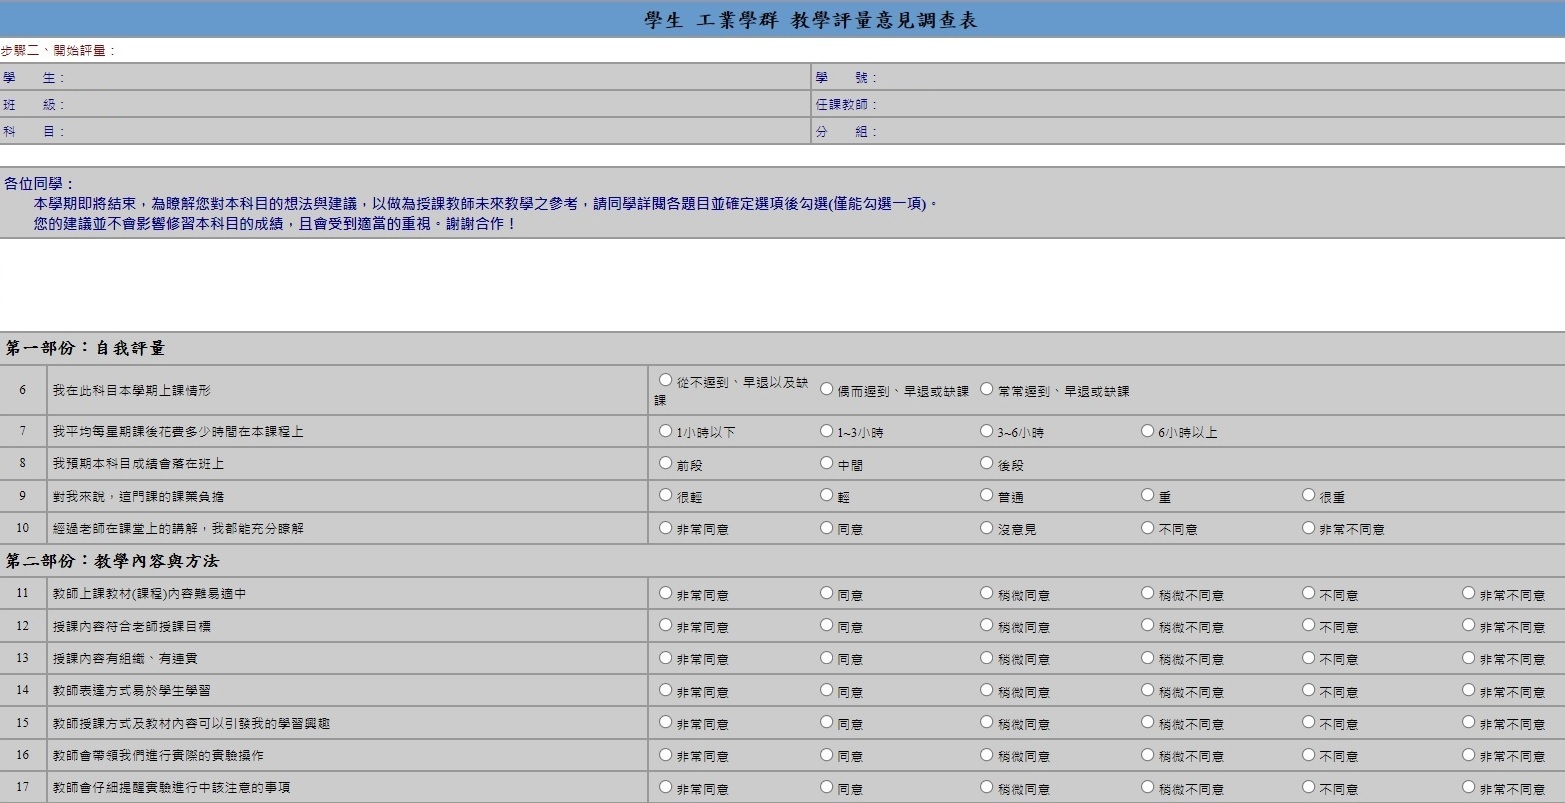Choose '稍微同意' for question 13
The image size is (1565, 803).
tap(987, 658)
